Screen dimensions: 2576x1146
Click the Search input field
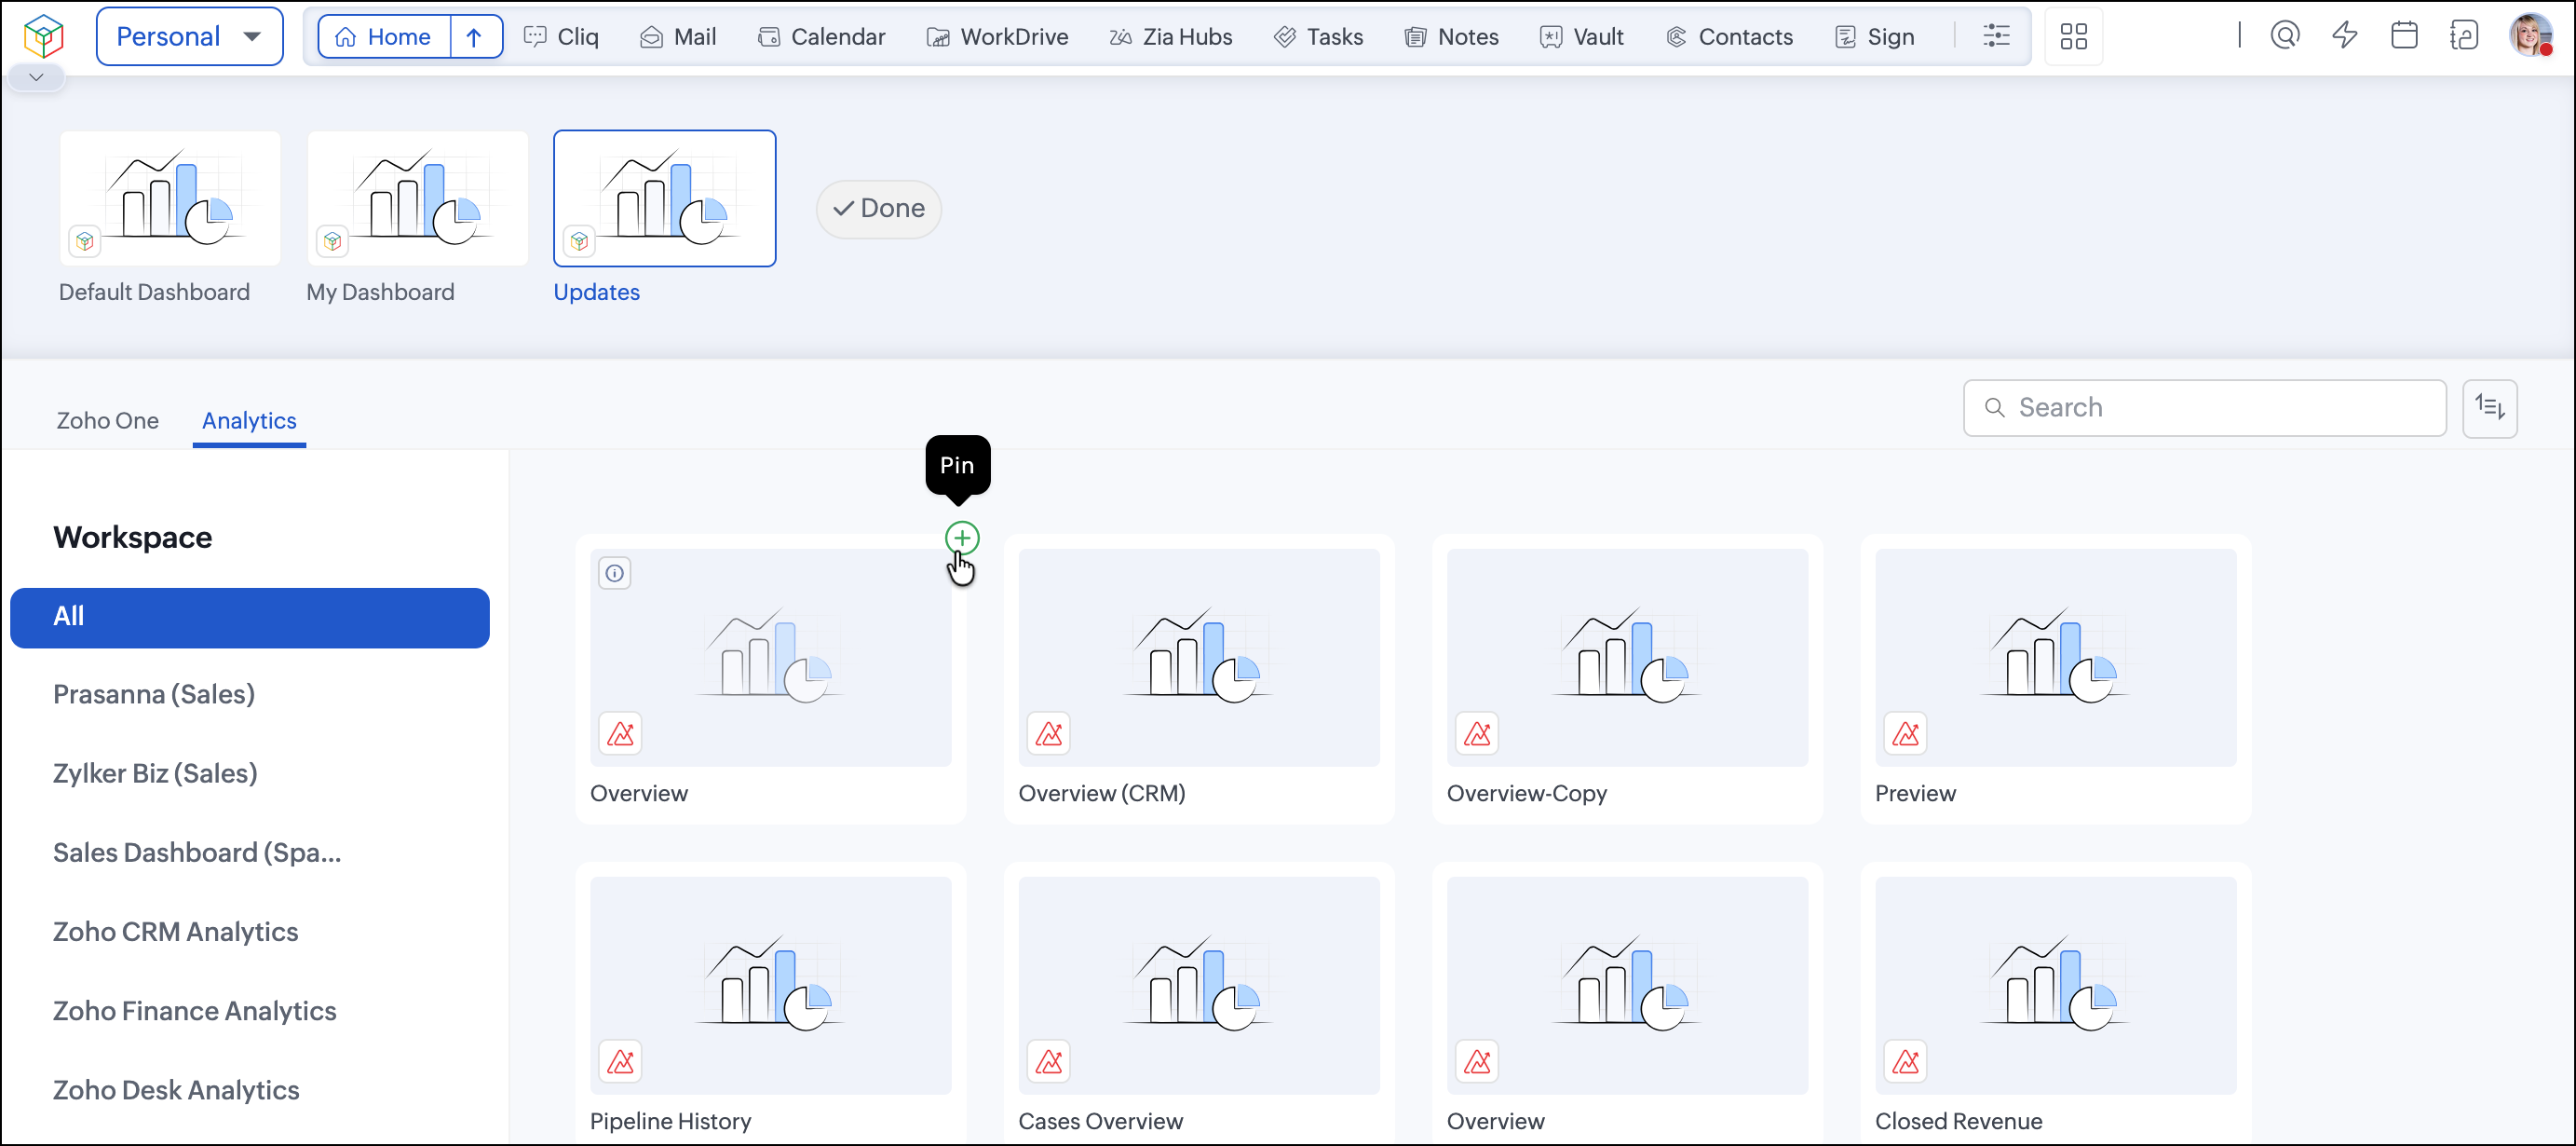click(2205, 408)
